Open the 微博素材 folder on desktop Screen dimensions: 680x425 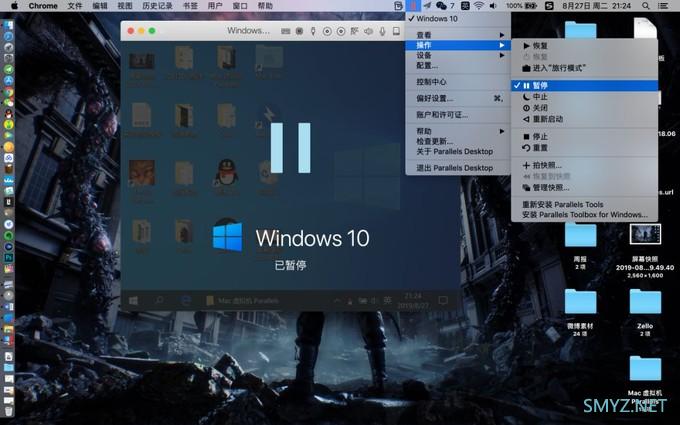pos(580,301)
